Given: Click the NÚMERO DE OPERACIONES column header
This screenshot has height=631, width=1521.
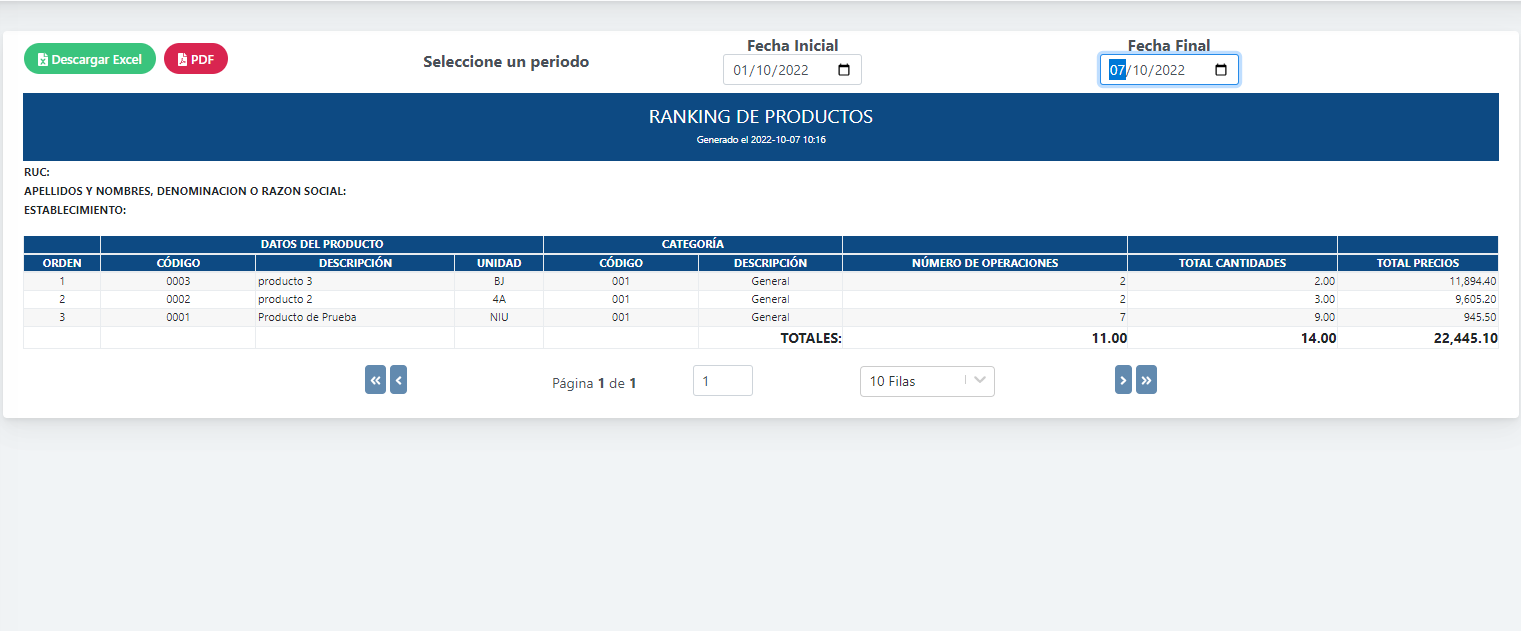Looking at the screenshot, I should [x=984, y=263].
